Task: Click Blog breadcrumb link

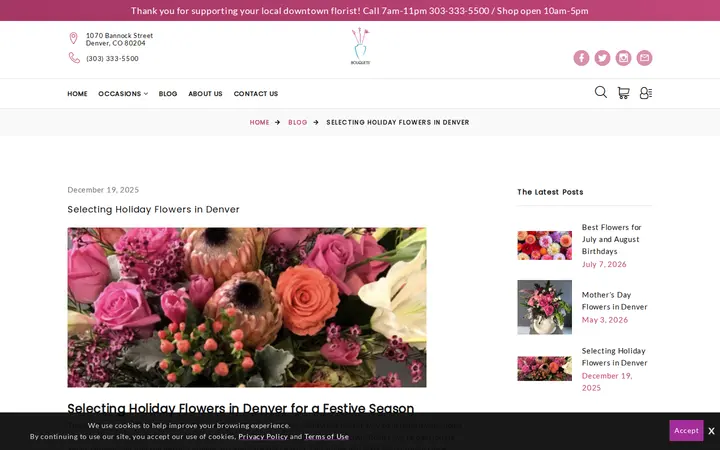Action: click(x=298, y=123)
